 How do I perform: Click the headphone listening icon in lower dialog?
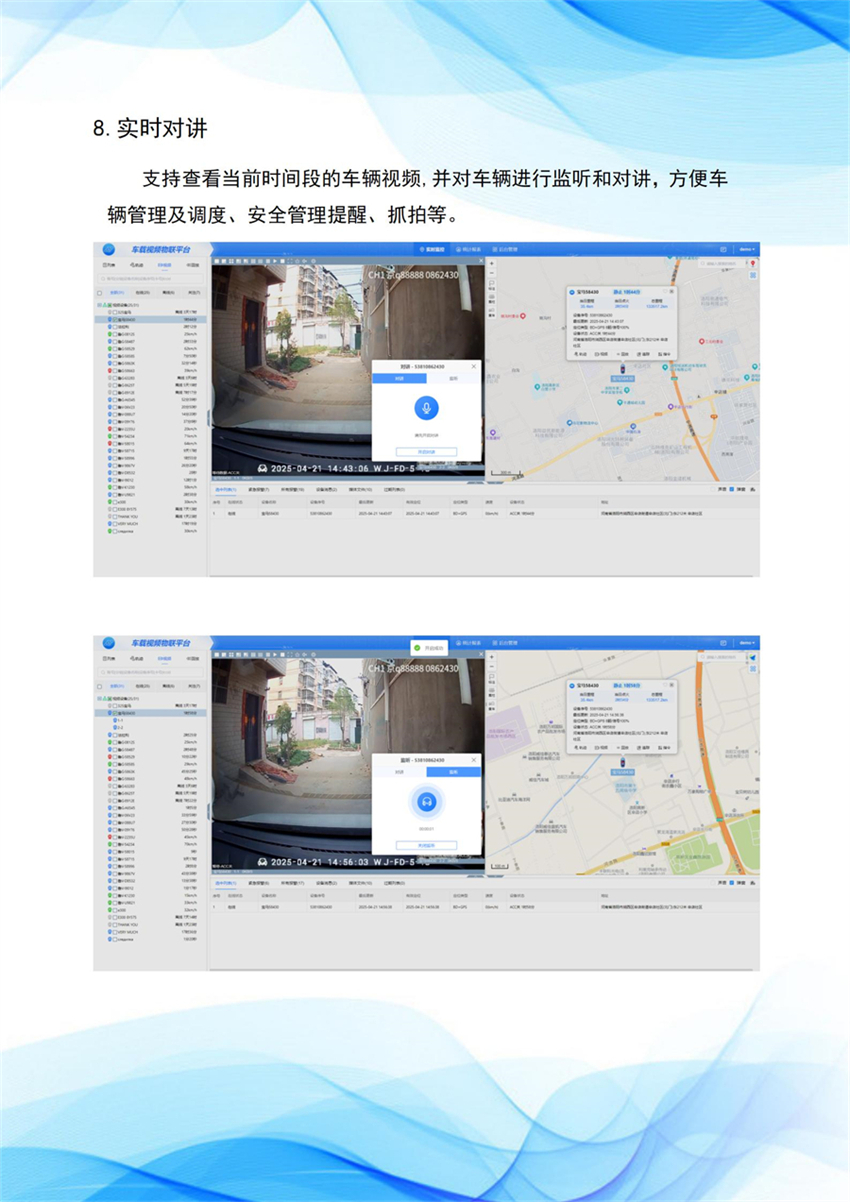pos(426,801)
